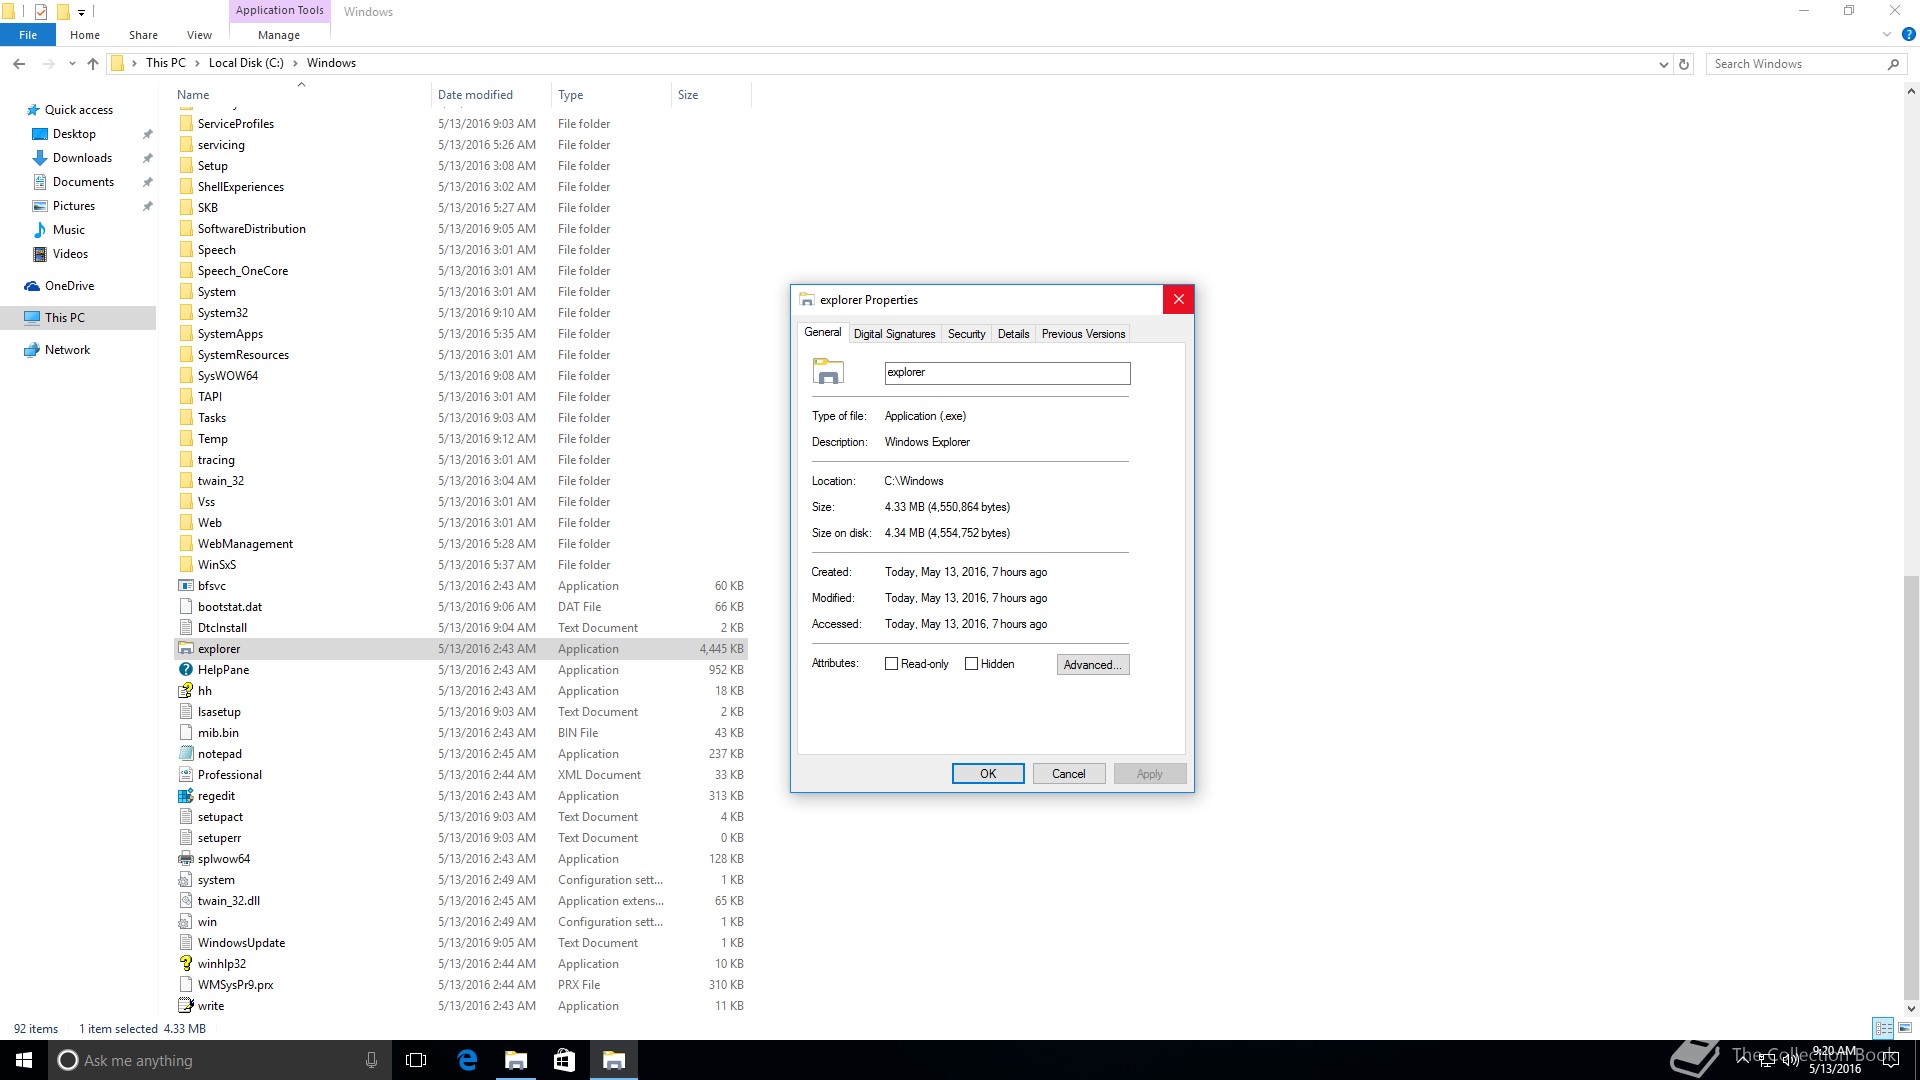Image resolution: width=1920 pixels, height=1080 pixels.
Task: Open recent locations dropdown arrow
Action: [x=72, y=64]
